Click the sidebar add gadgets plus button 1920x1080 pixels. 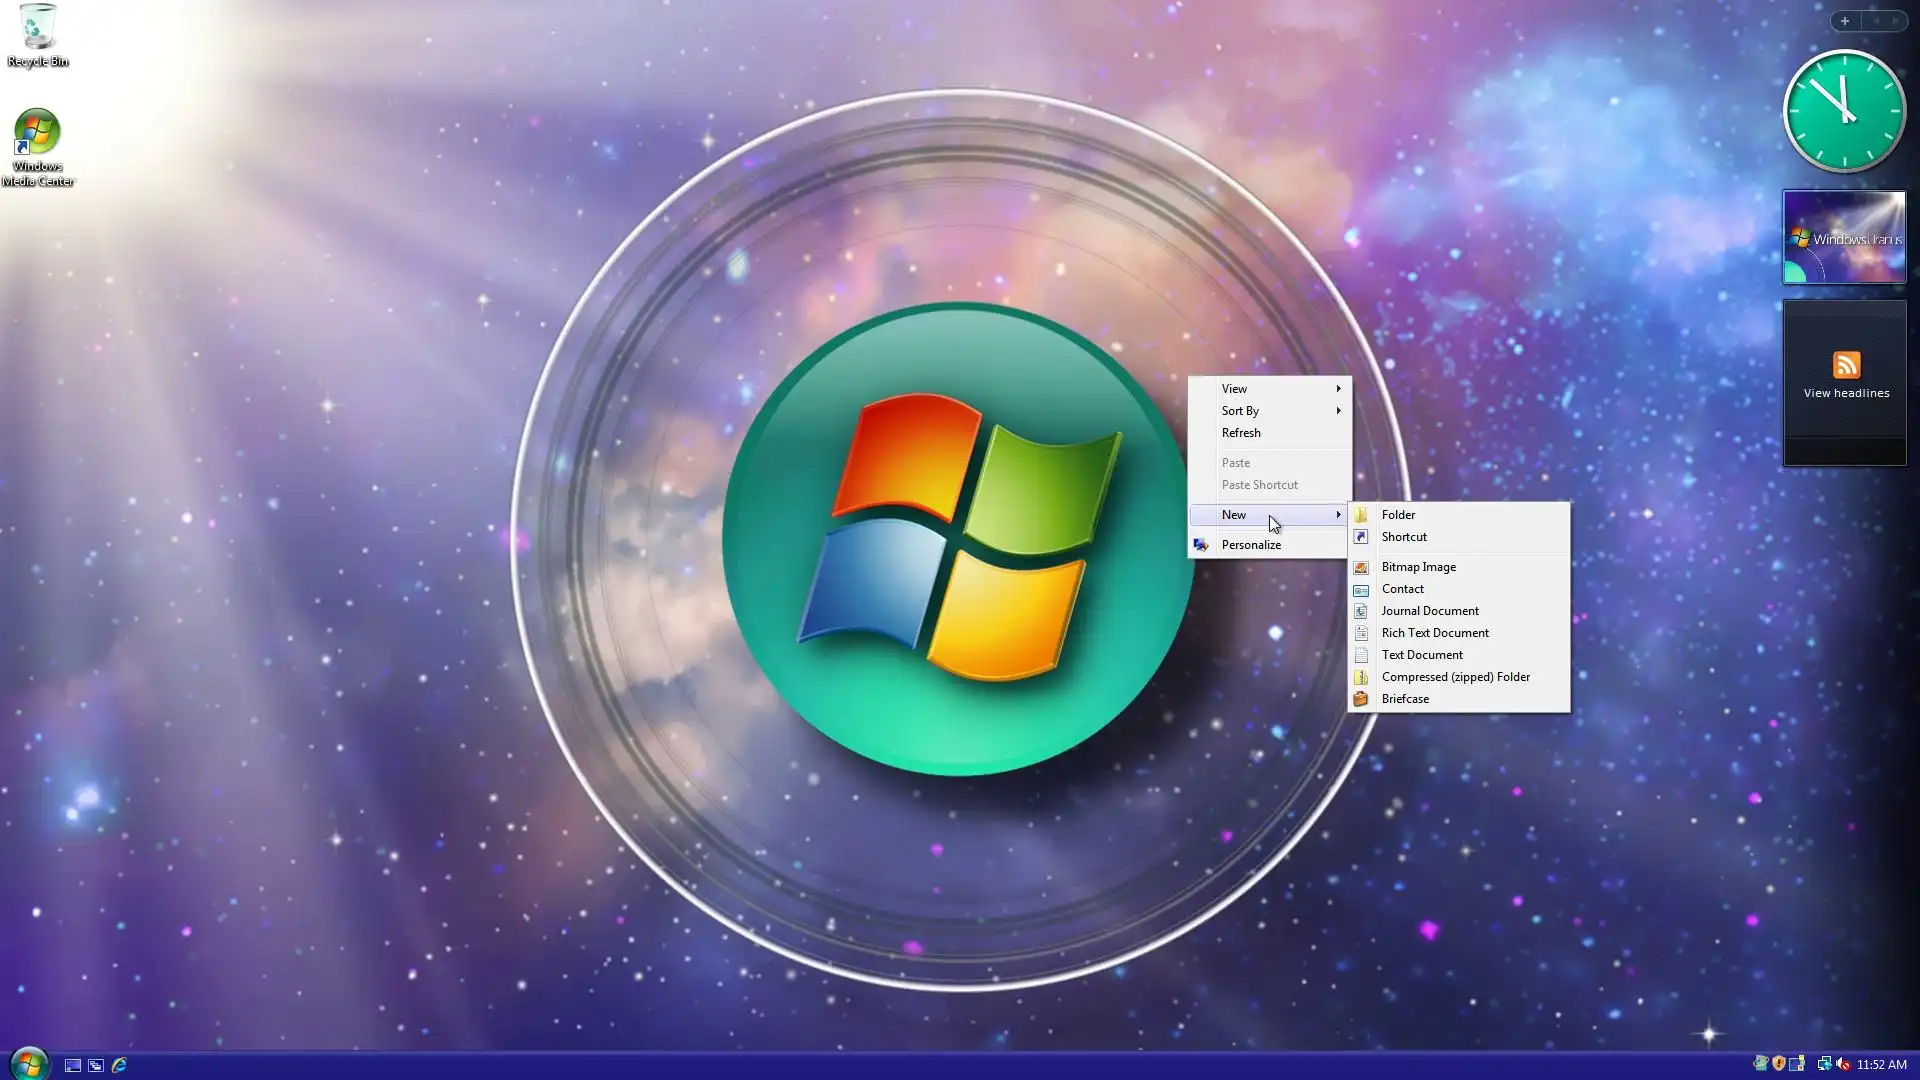click(x=1845, y=21)
